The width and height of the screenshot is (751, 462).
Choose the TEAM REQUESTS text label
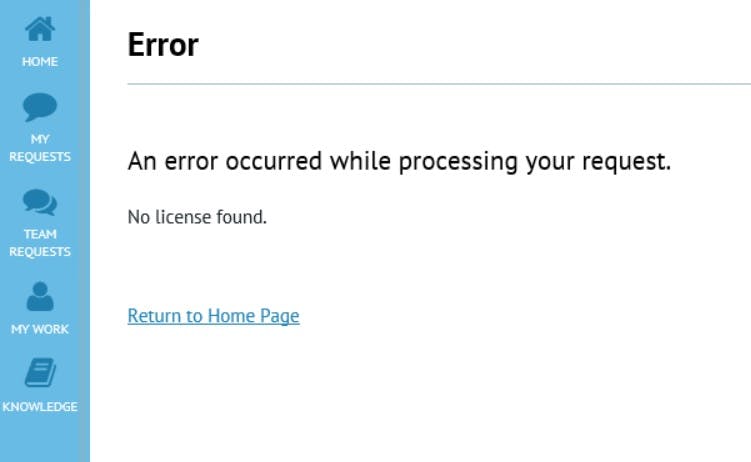click(40, 243)
